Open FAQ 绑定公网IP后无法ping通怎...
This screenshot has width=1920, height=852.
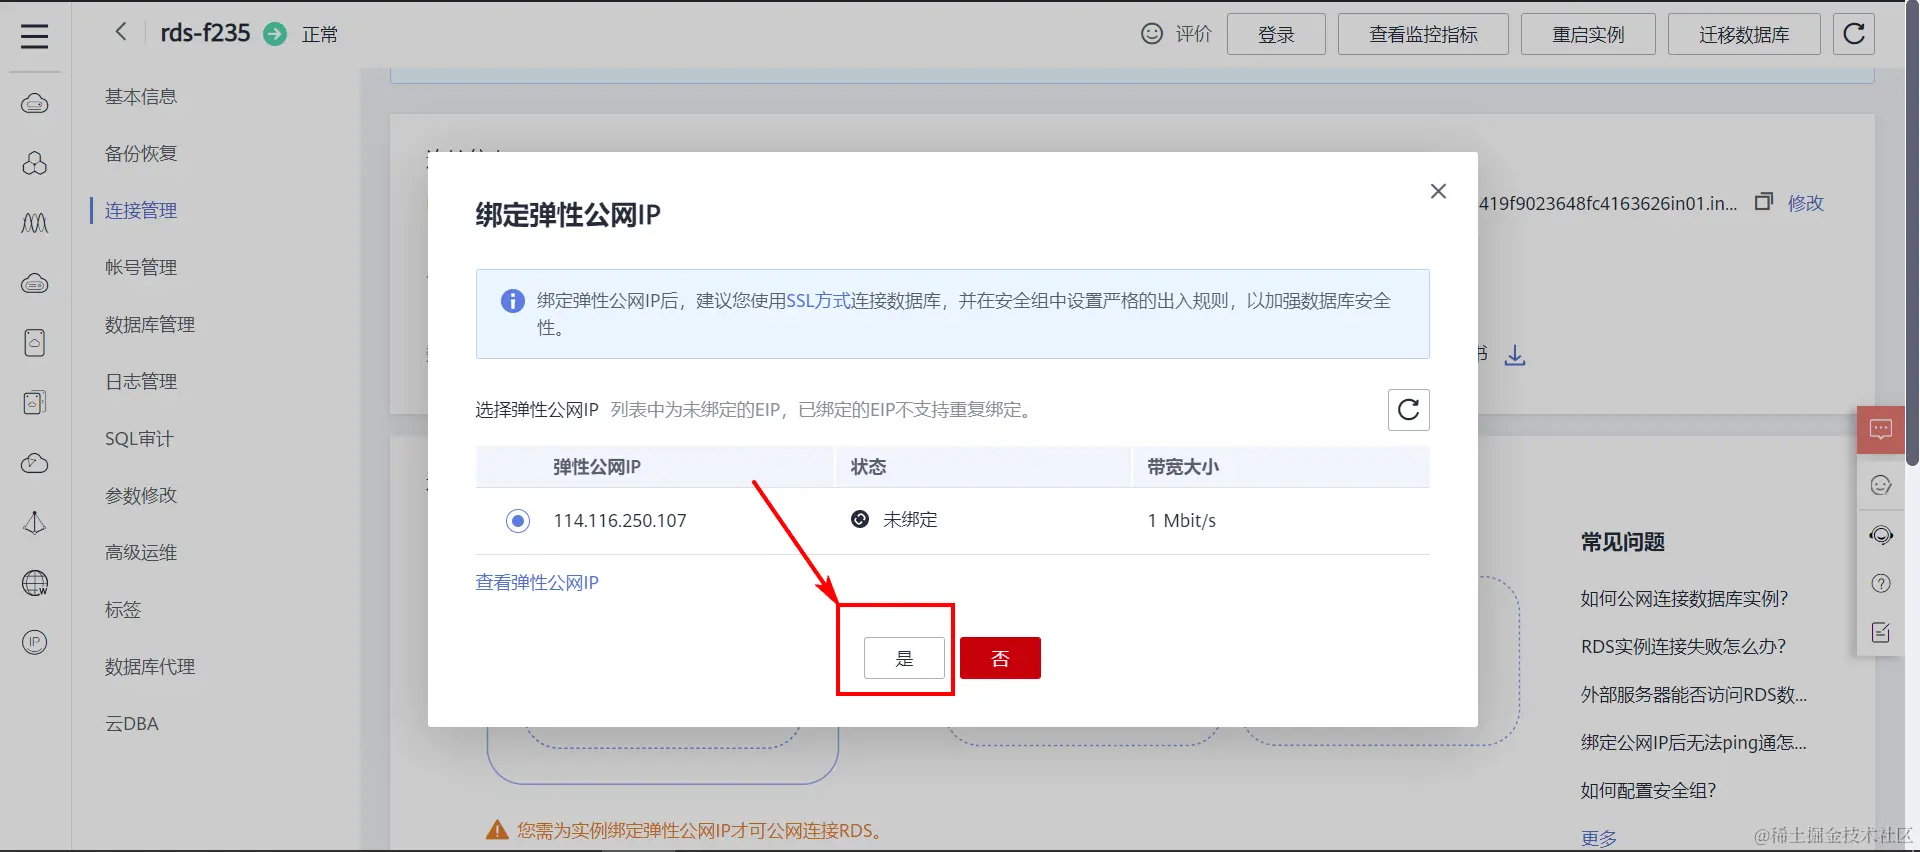click(x=1694, y=743)
